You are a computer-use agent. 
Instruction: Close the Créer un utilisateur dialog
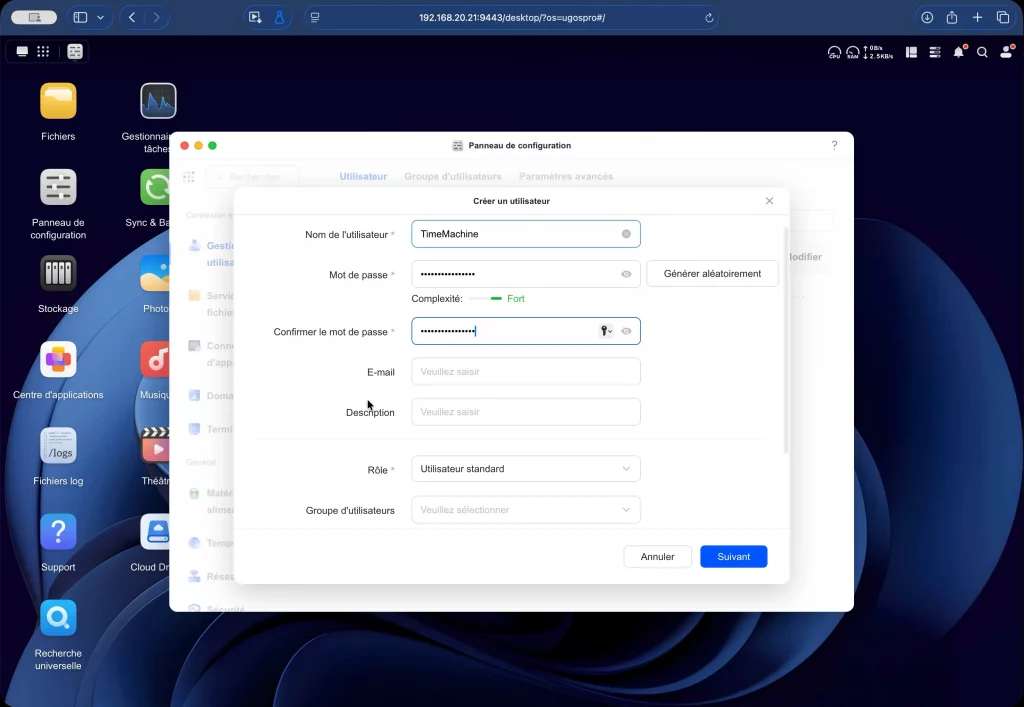(x=769, y=201)
